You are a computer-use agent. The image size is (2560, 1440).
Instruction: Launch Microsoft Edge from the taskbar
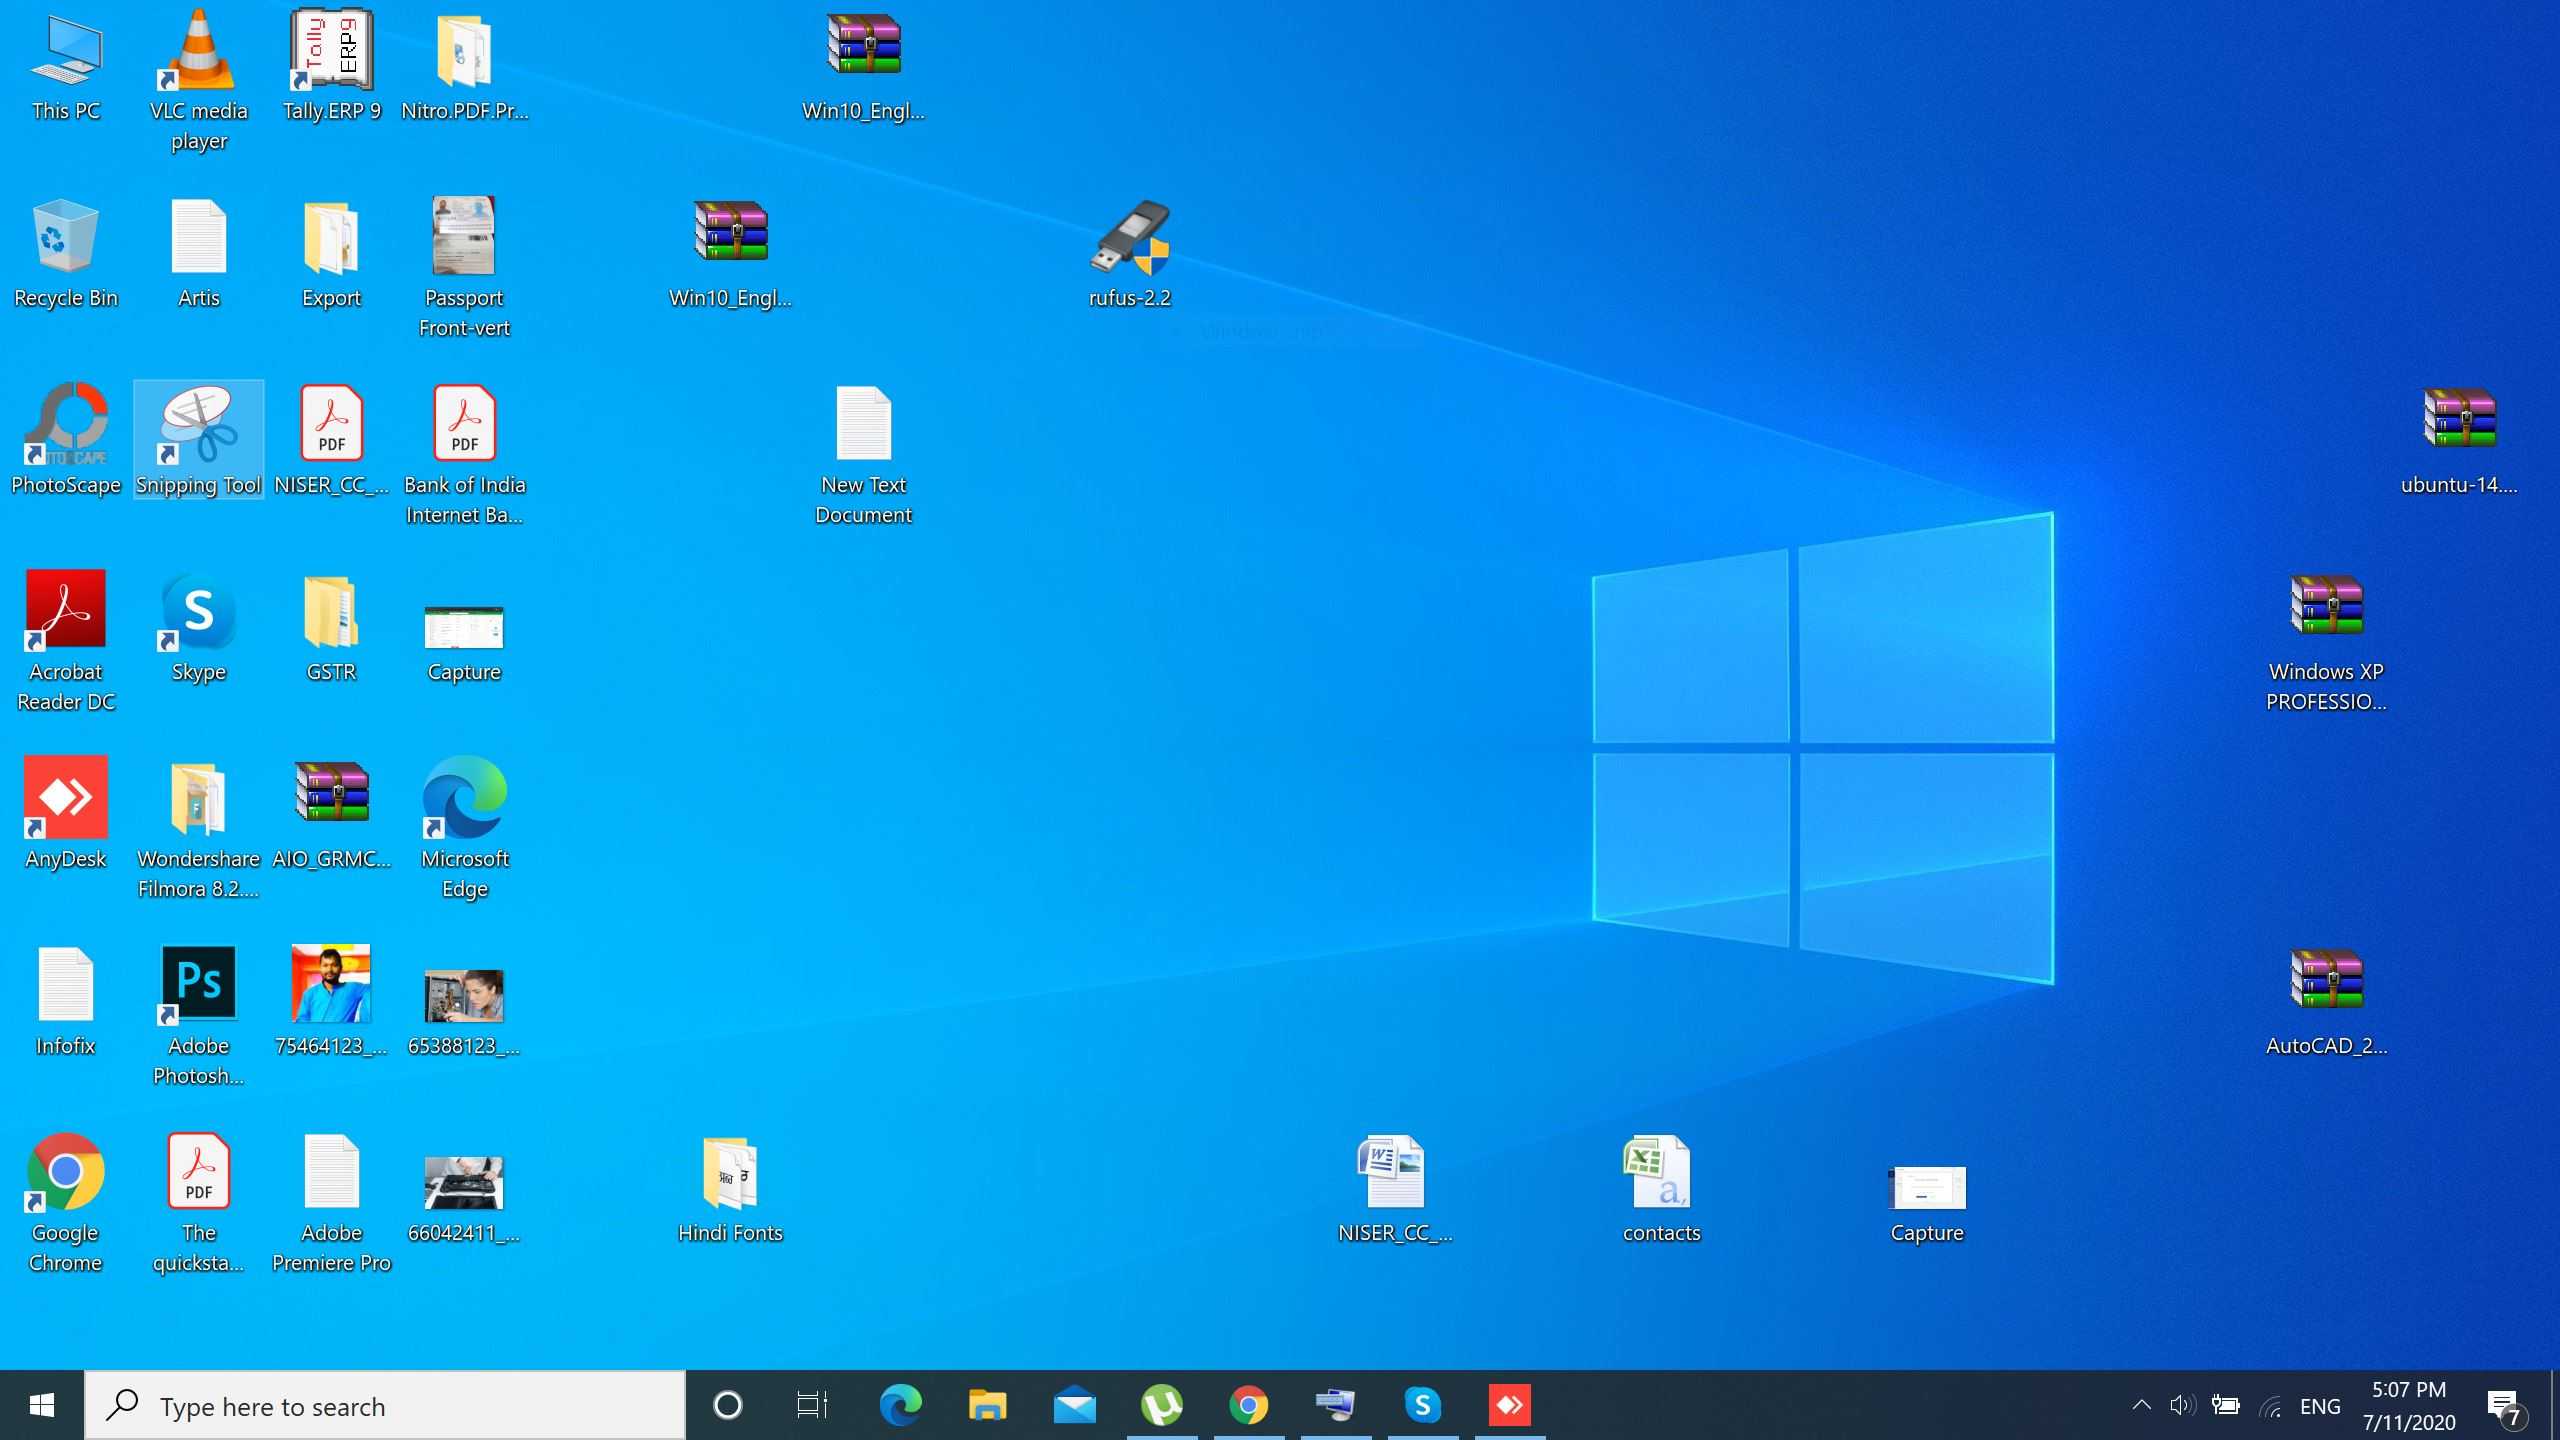[900, 1405]
